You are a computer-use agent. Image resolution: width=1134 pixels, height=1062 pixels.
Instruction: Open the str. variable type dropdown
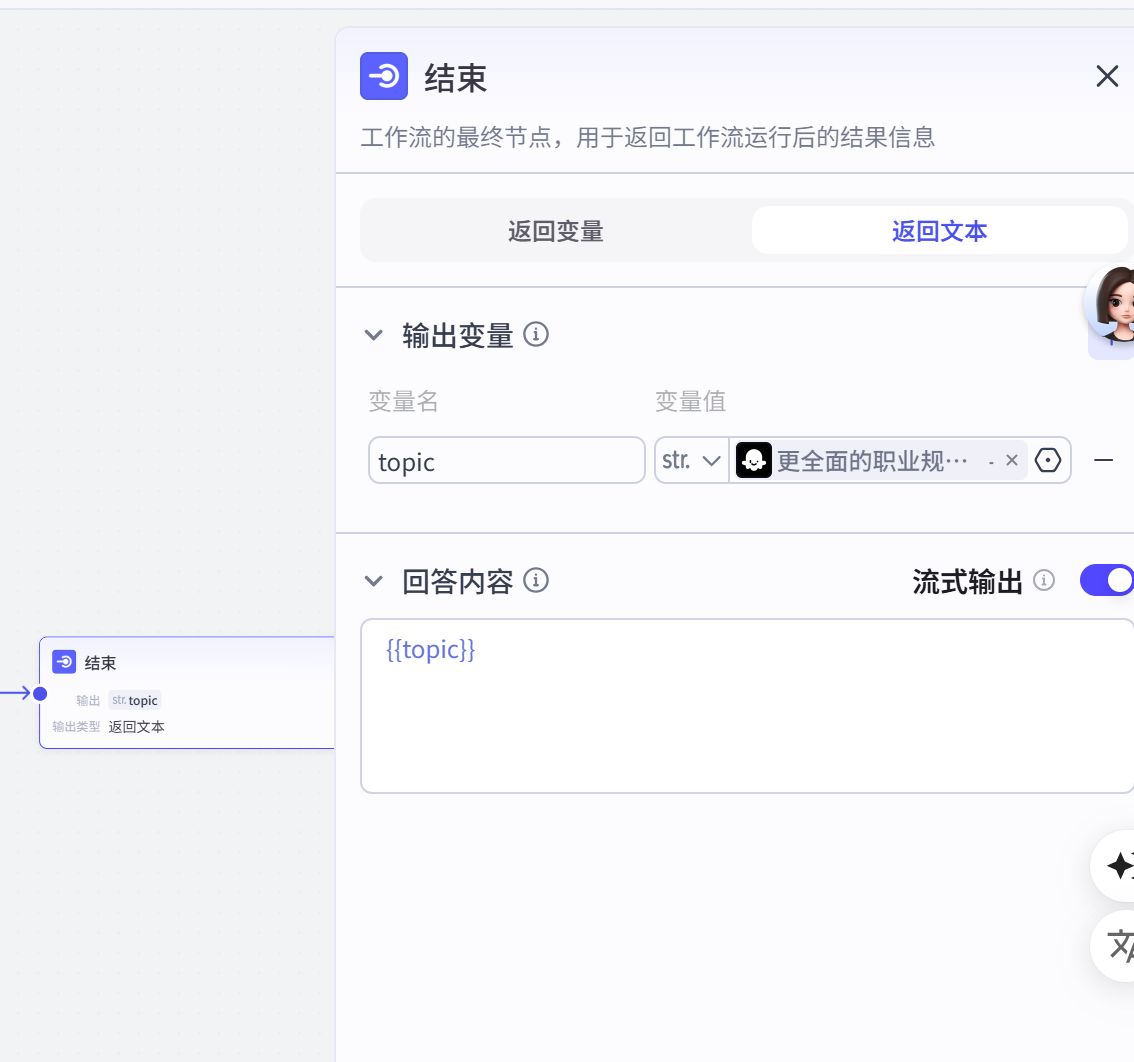691,460
